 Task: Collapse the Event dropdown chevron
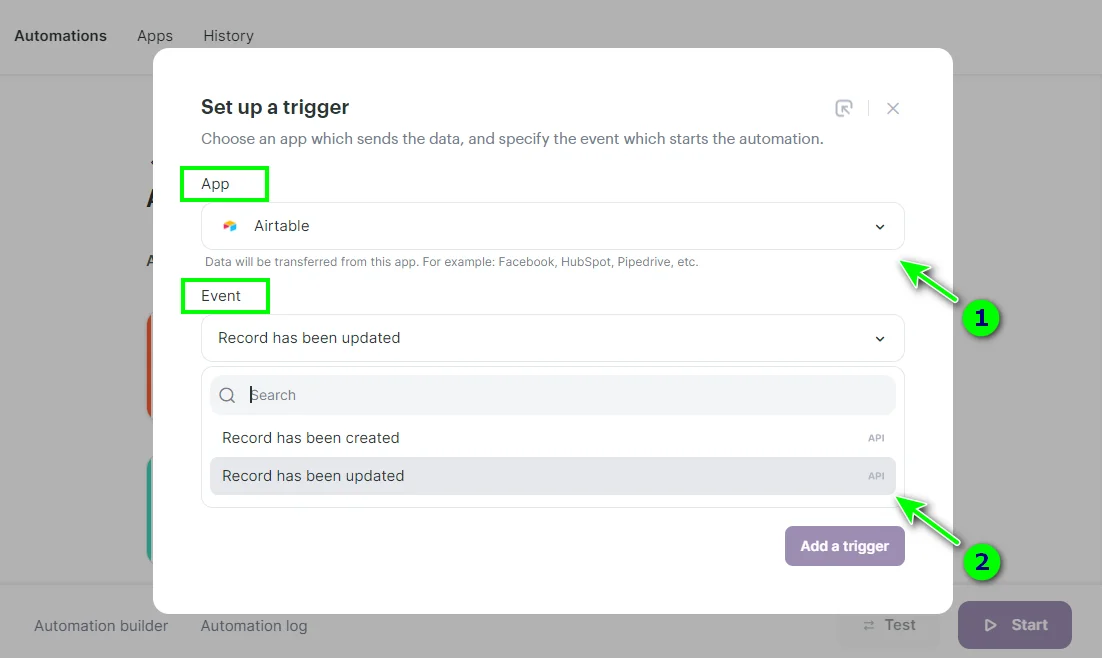(x=880, y=339)
